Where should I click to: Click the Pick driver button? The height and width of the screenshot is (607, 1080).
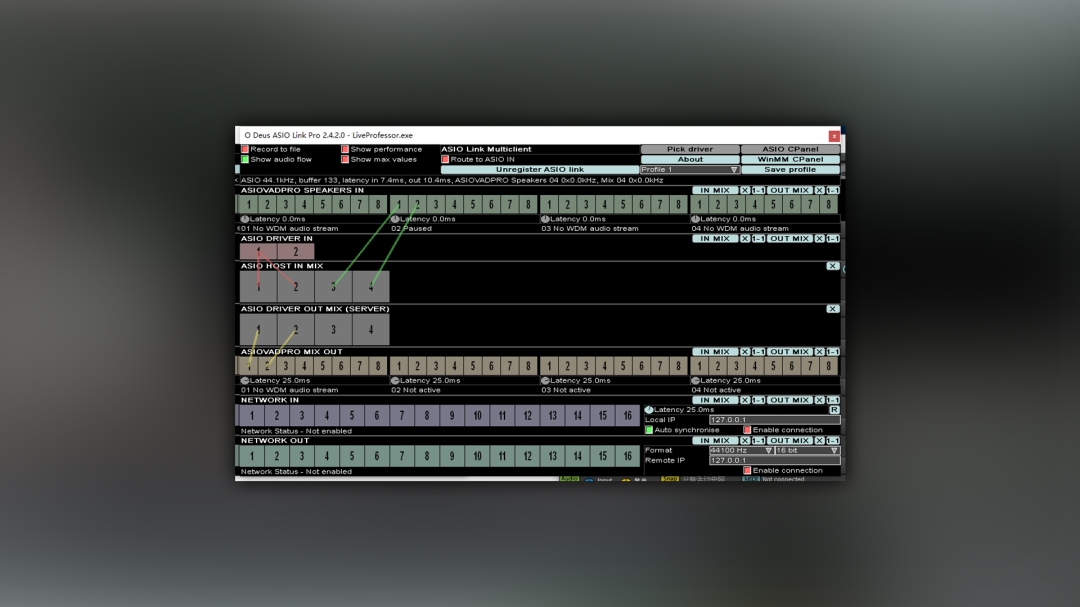point(689,149)
